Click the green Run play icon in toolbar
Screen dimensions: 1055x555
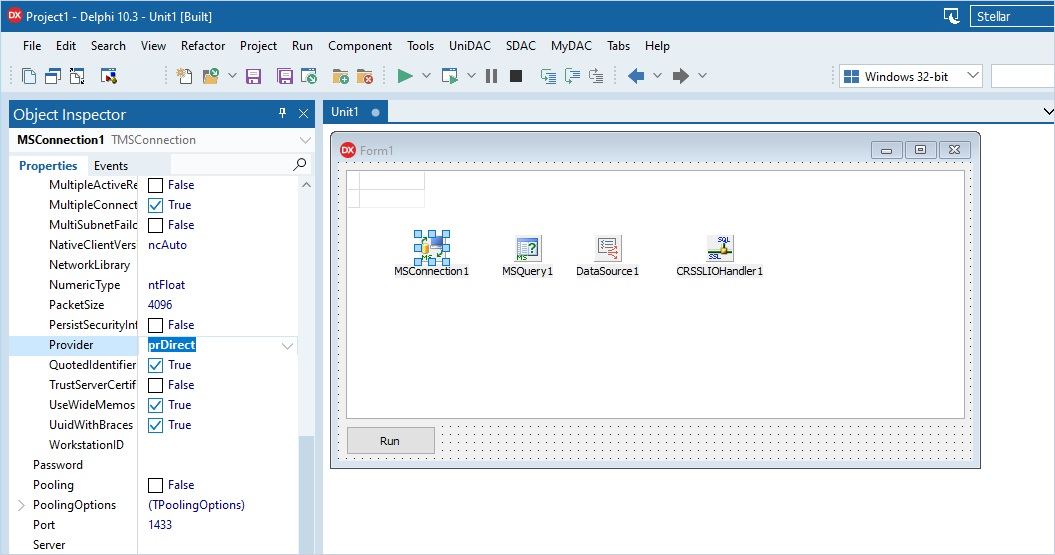pos(405,76)
